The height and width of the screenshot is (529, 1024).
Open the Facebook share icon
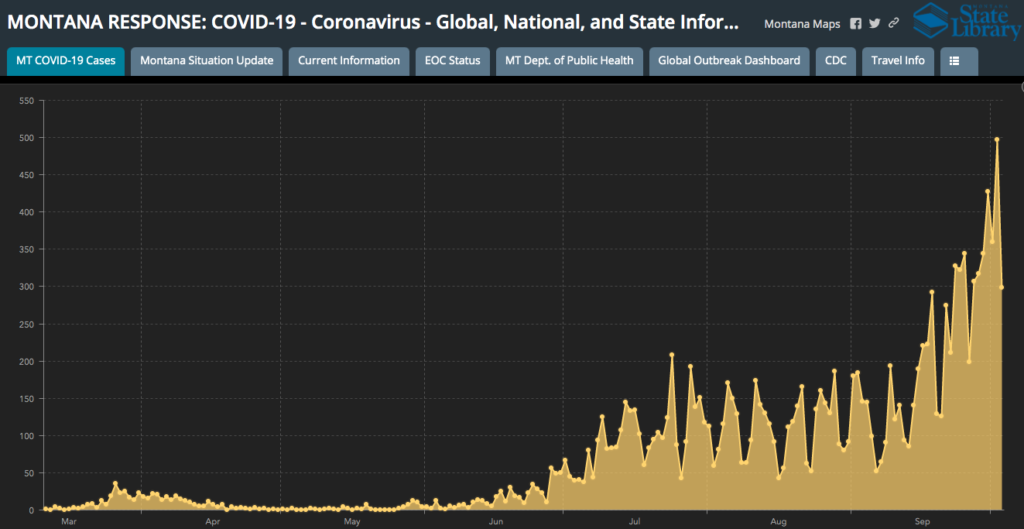coord(856,24)
